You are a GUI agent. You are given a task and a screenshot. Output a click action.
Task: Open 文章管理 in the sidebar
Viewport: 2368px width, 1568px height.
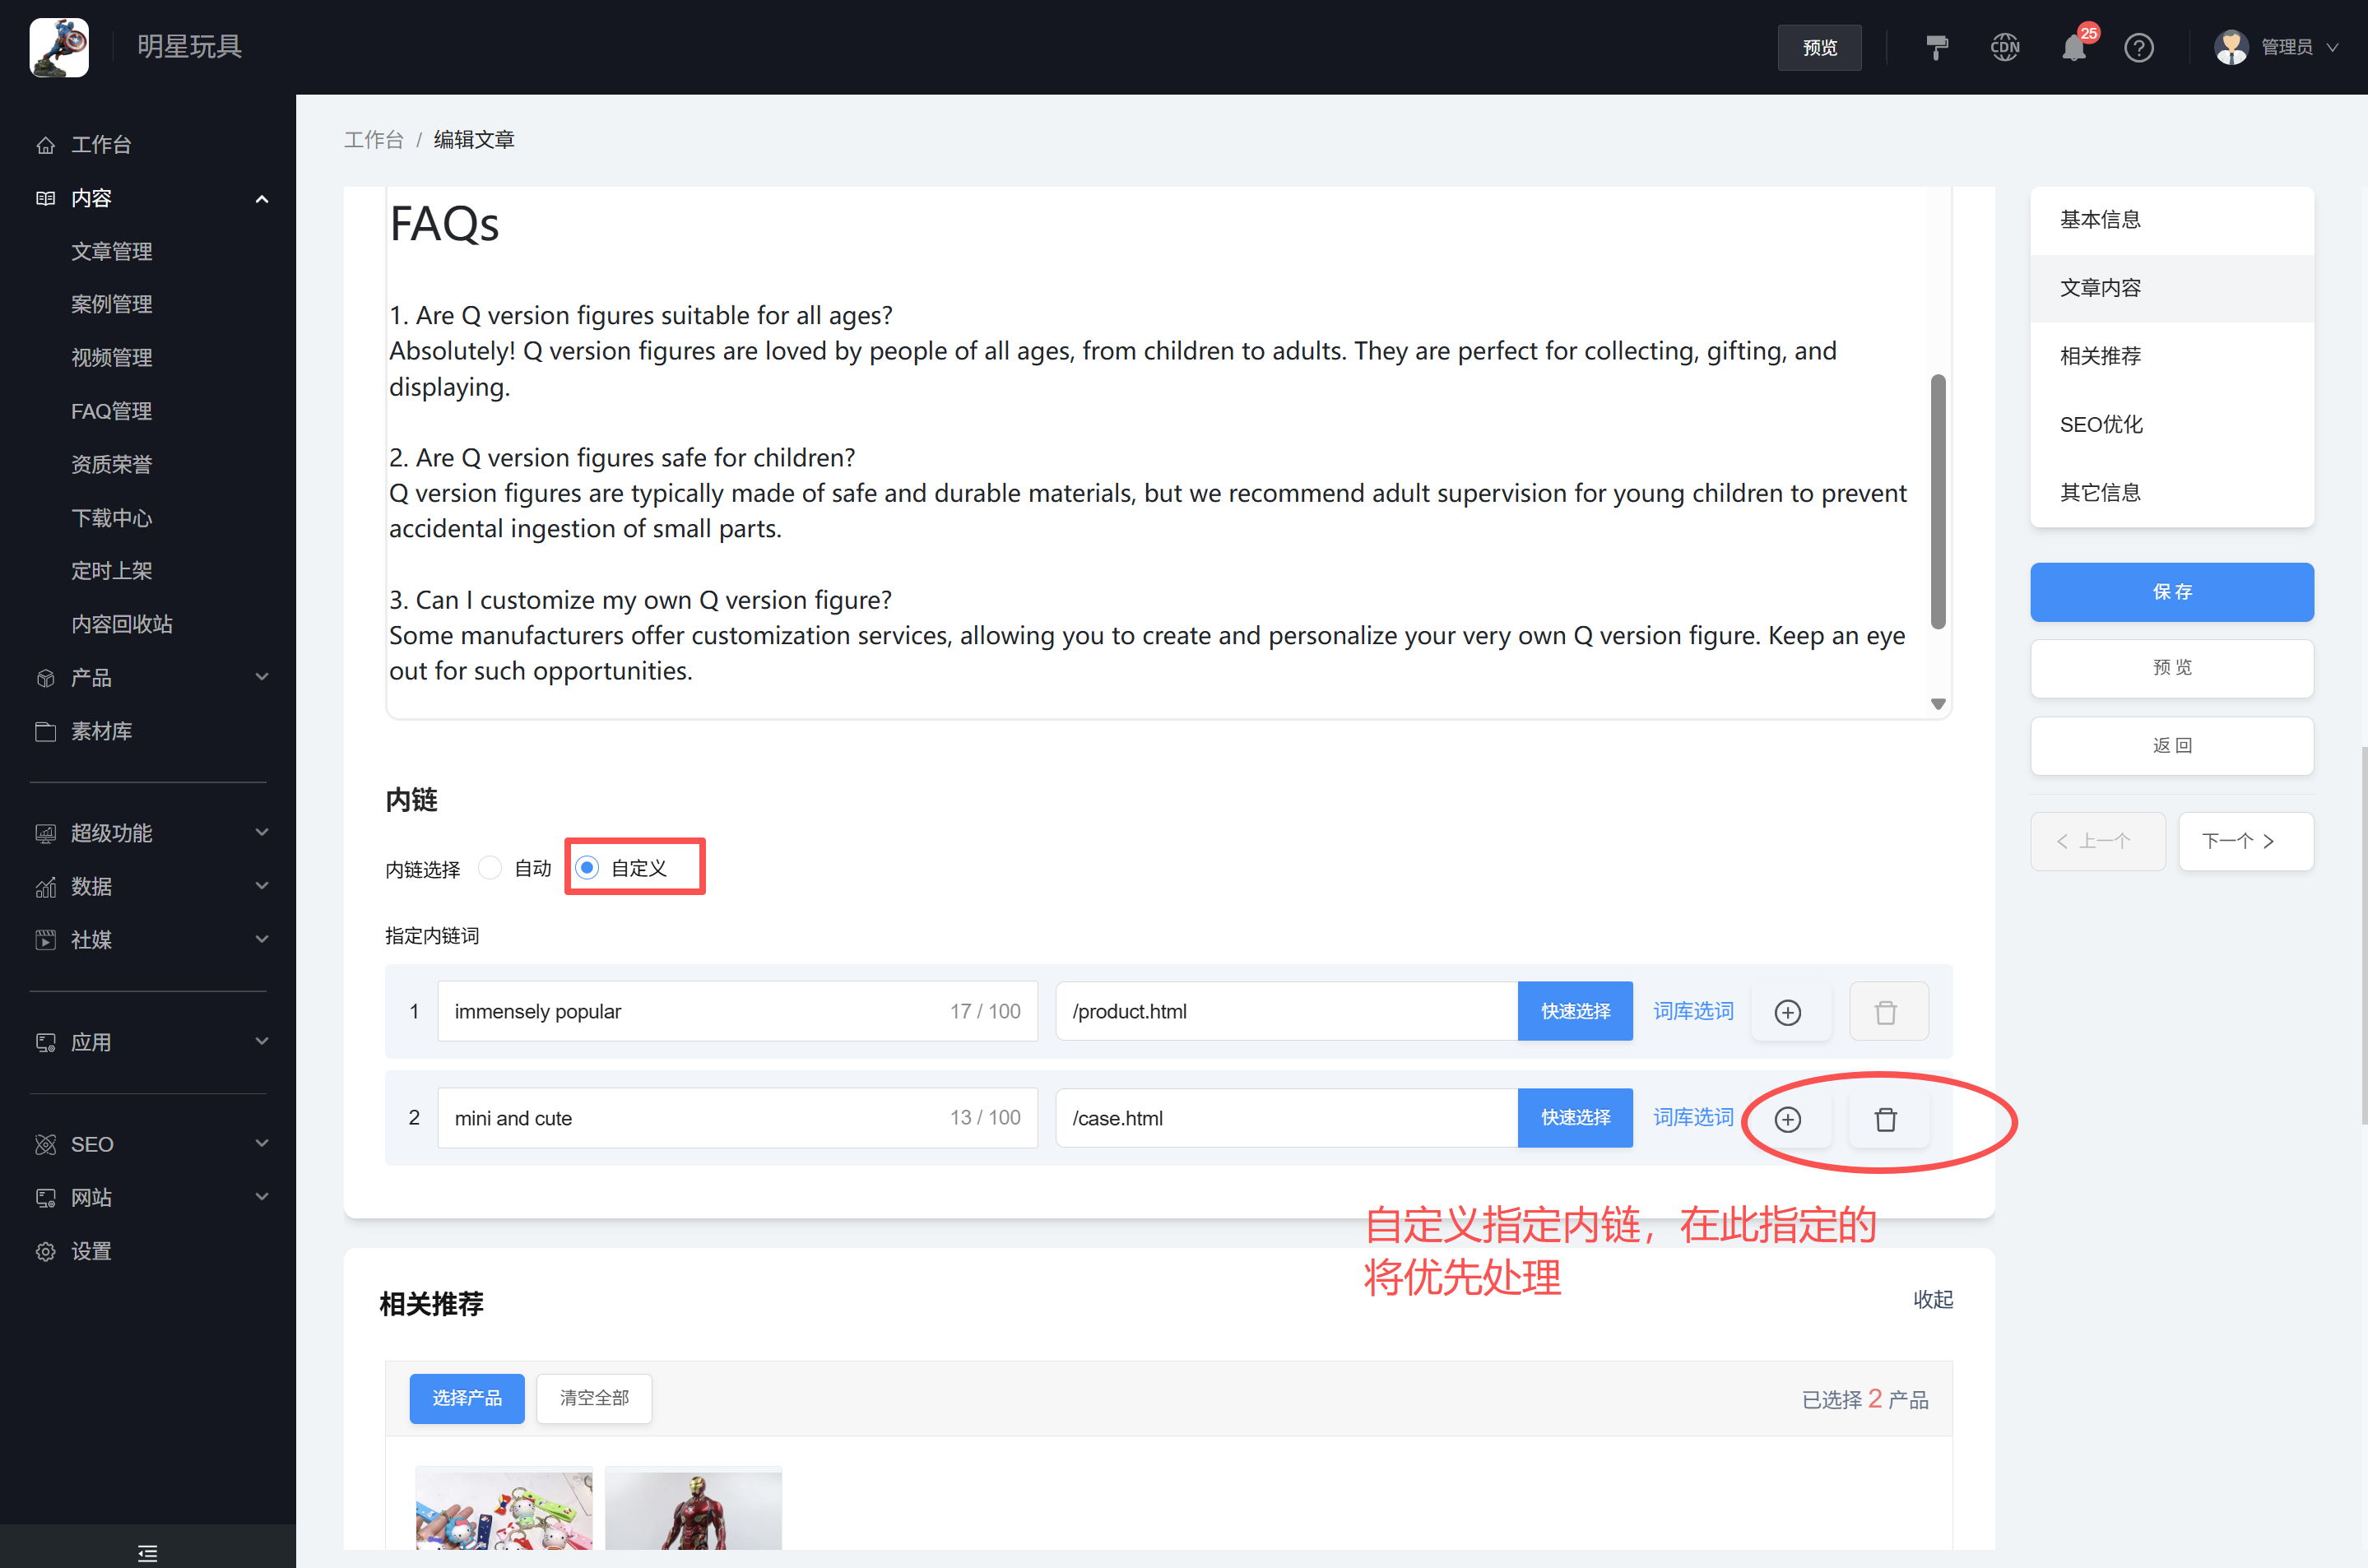112,251
